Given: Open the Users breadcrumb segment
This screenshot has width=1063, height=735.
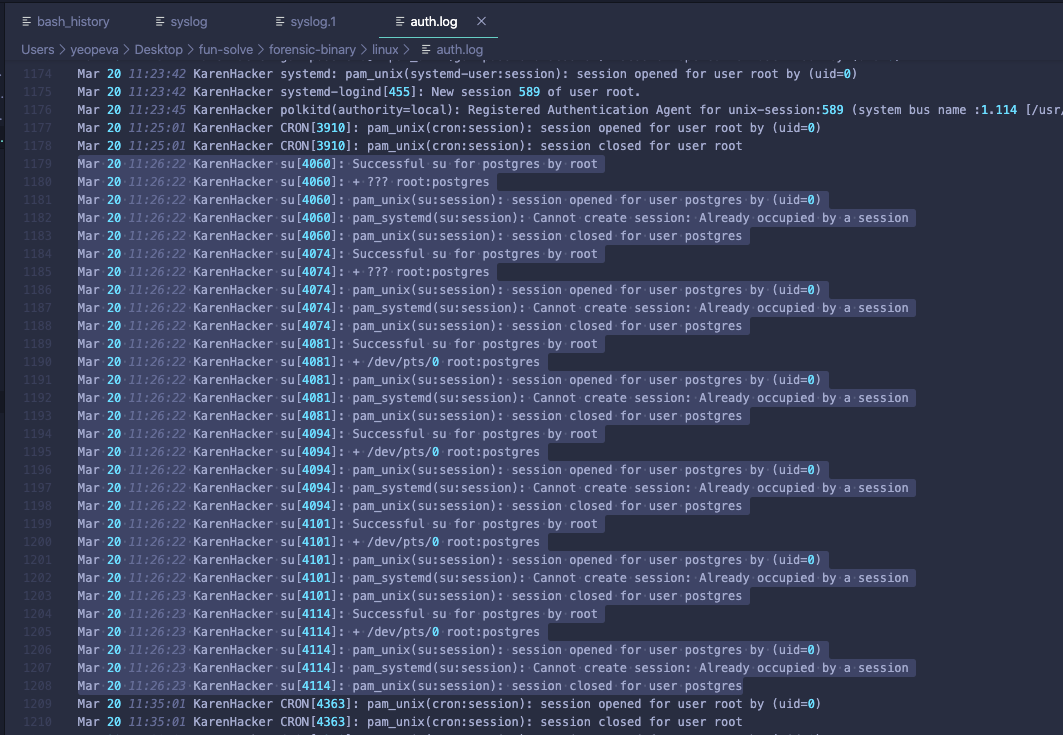Looking at the screenshot, I should point(37,49).
